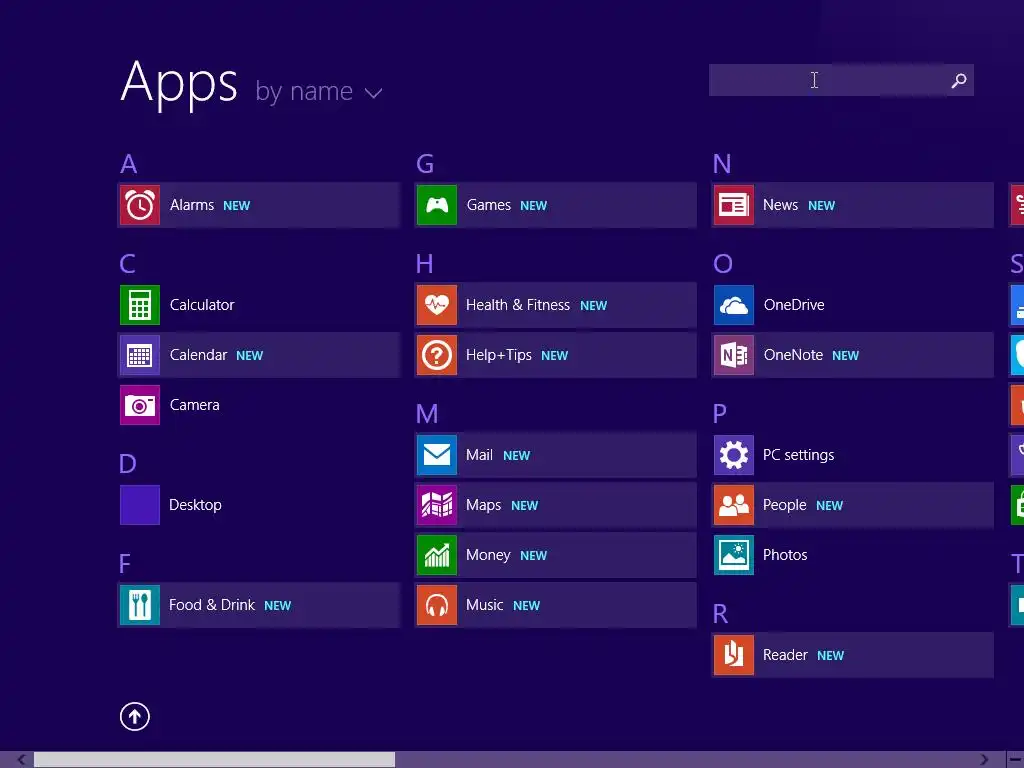Image resolution: width=1024 pixels, height=768 pixels.
Task: Click the search magnifier icon
Action: pyautogui.click(x=959, y=80)
